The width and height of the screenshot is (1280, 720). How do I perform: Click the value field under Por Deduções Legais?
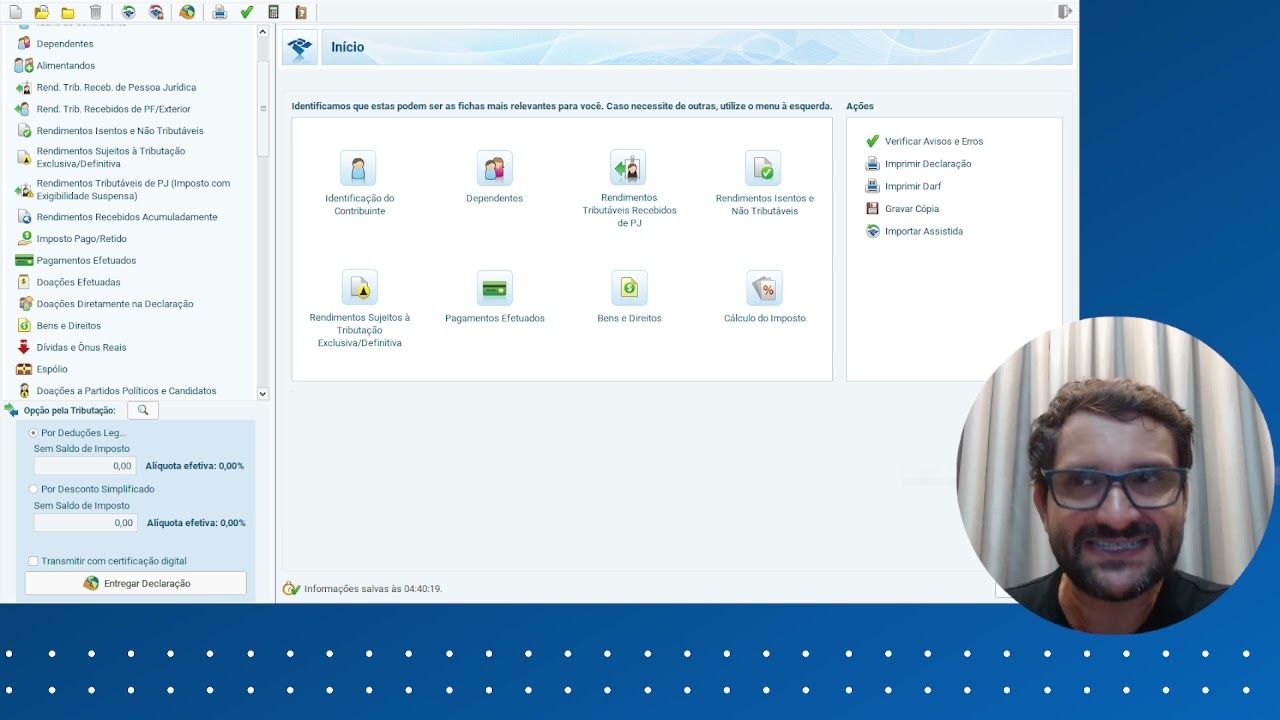pos(85,466)
